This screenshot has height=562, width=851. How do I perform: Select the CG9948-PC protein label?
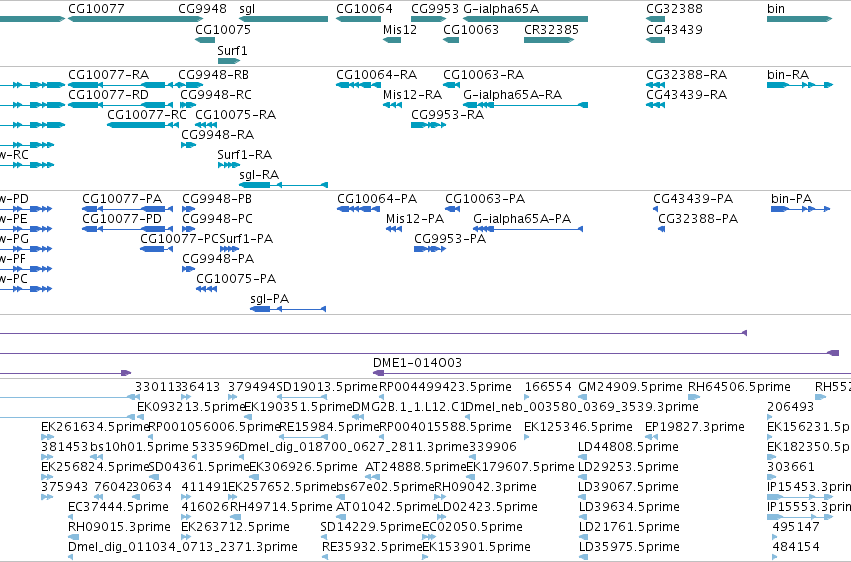pos(218,219)
